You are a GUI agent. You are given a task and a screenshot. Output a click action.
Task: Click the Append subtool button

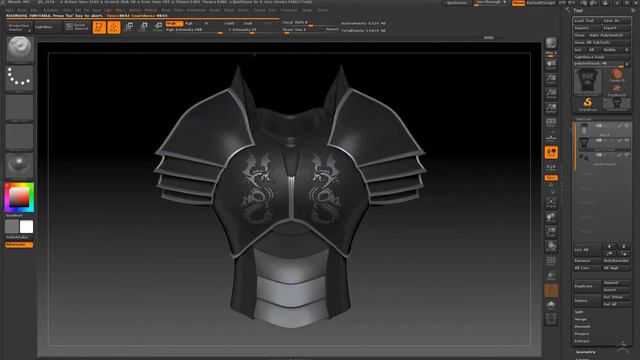pyautogui.click(x=616, y=282)
